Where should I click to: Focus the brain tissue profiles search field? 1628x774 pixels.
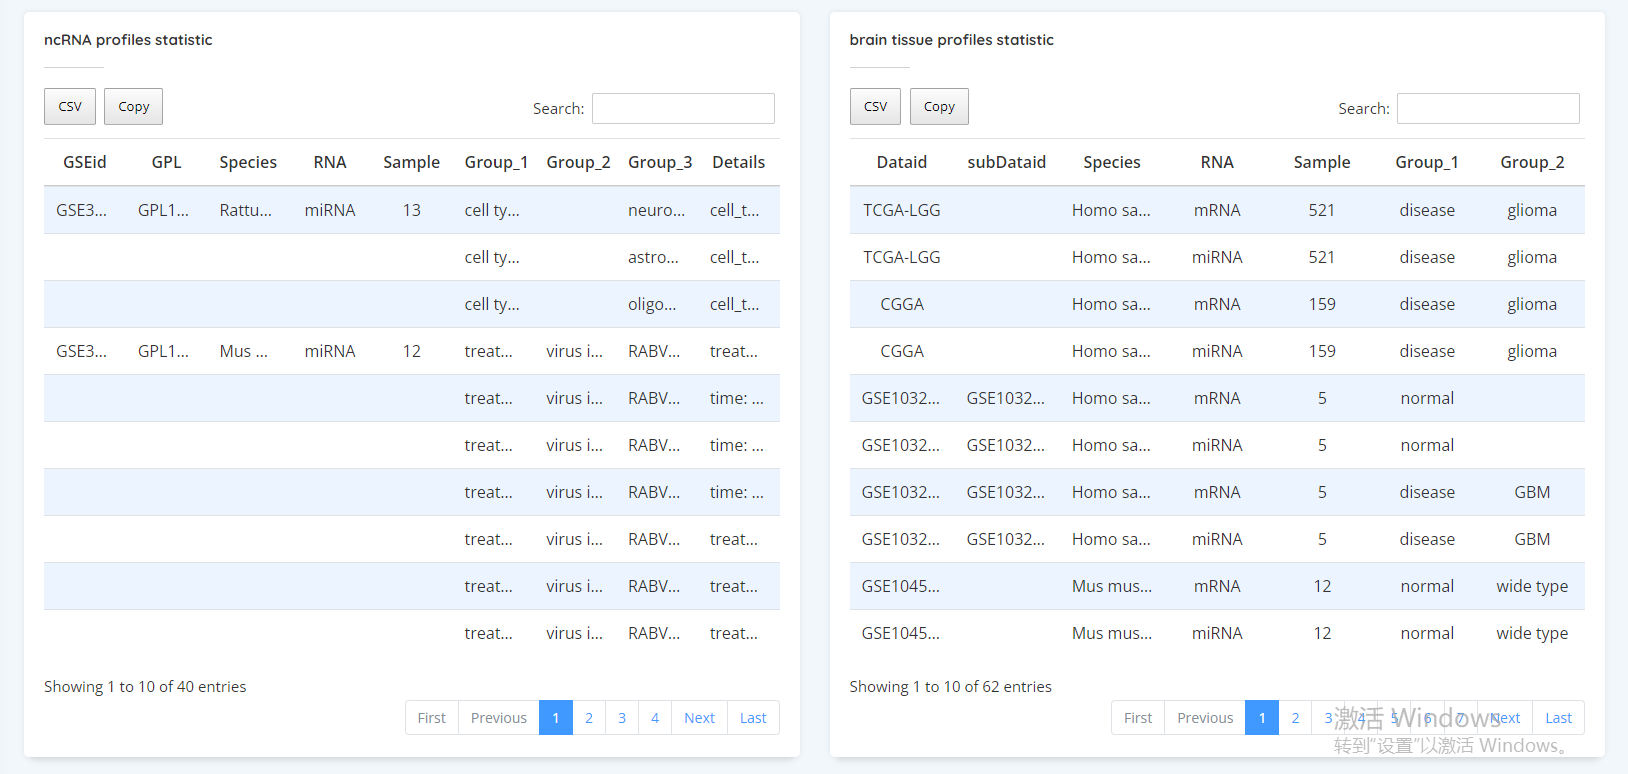point(1488,109)
